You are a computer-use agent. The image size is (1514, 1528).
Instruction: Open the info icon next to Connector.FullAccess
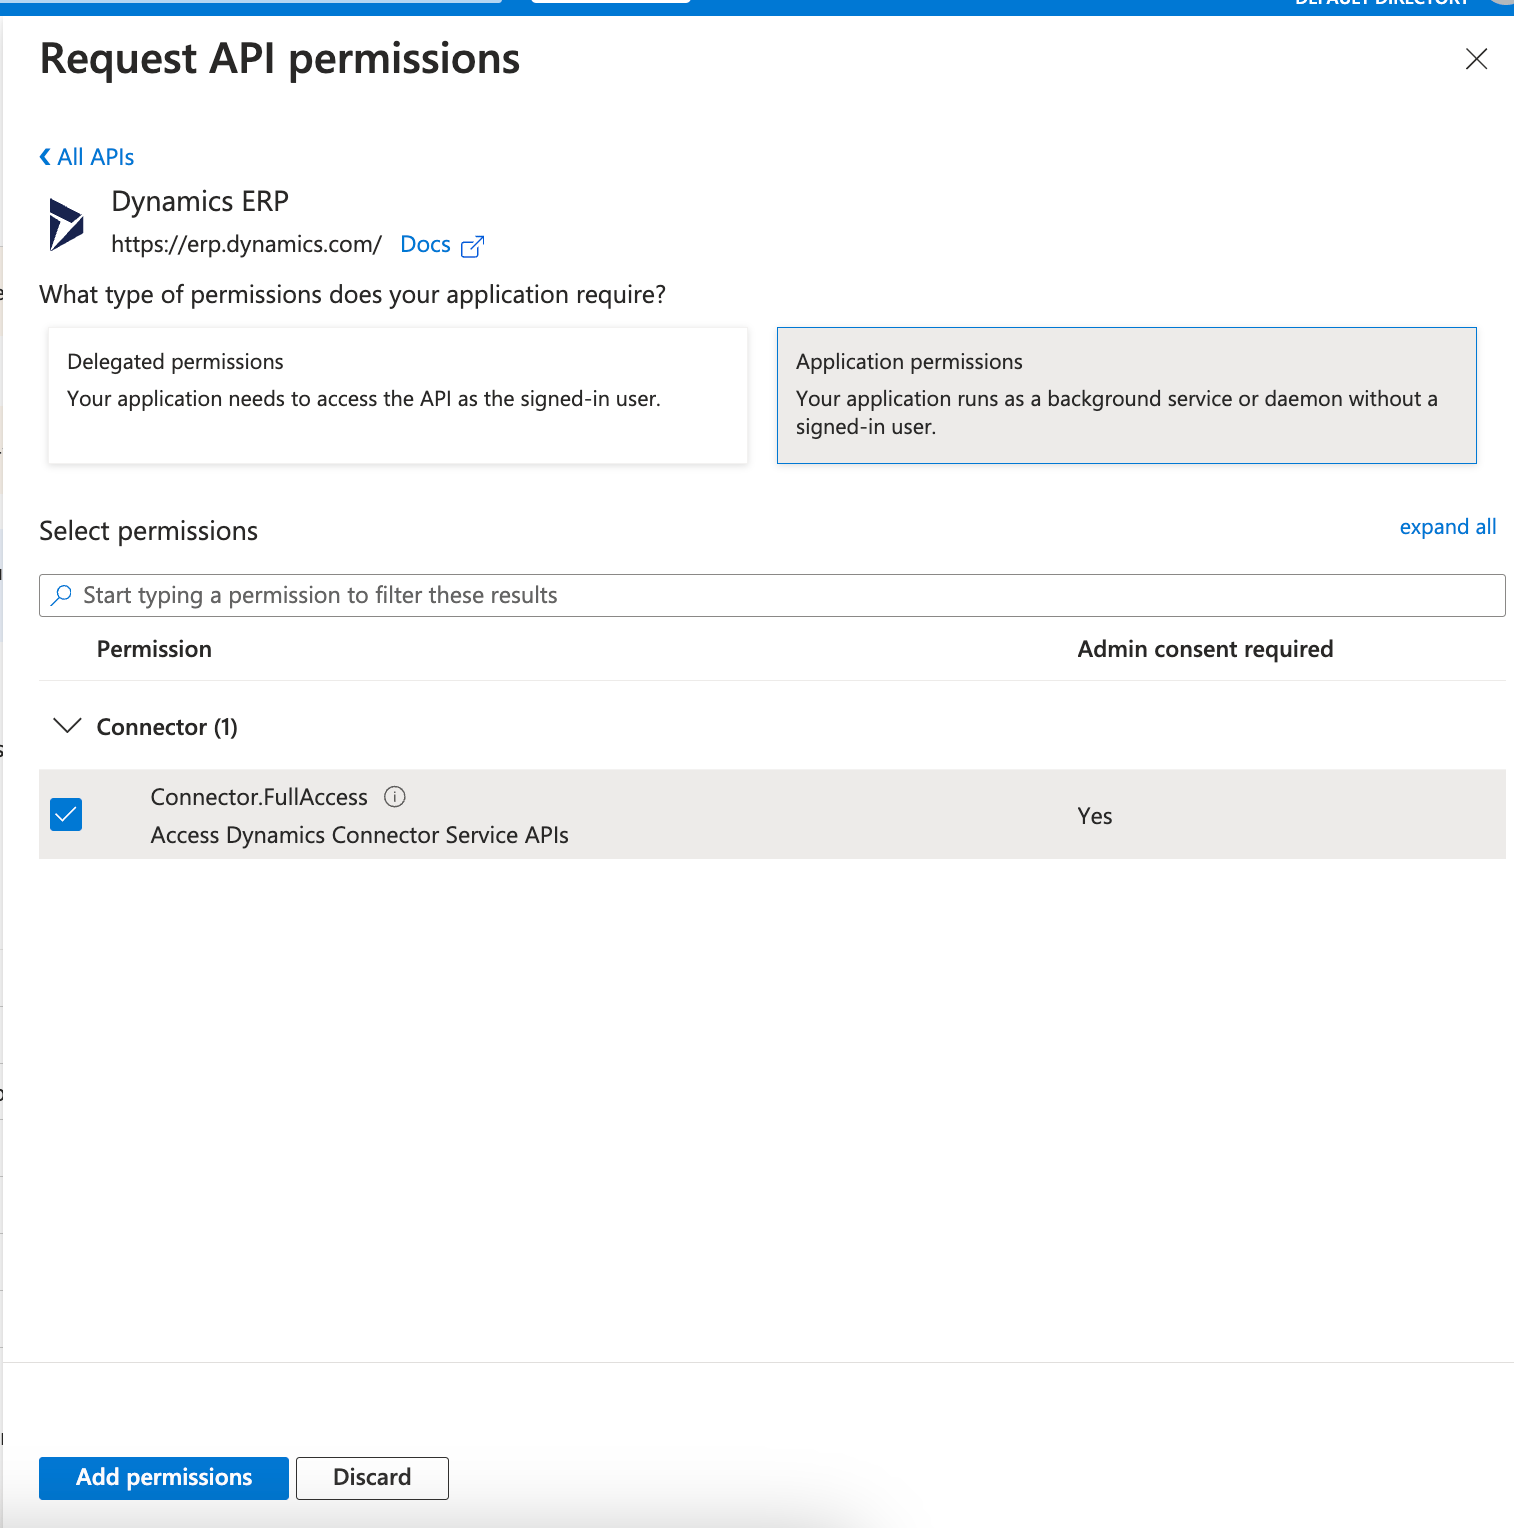395,797
